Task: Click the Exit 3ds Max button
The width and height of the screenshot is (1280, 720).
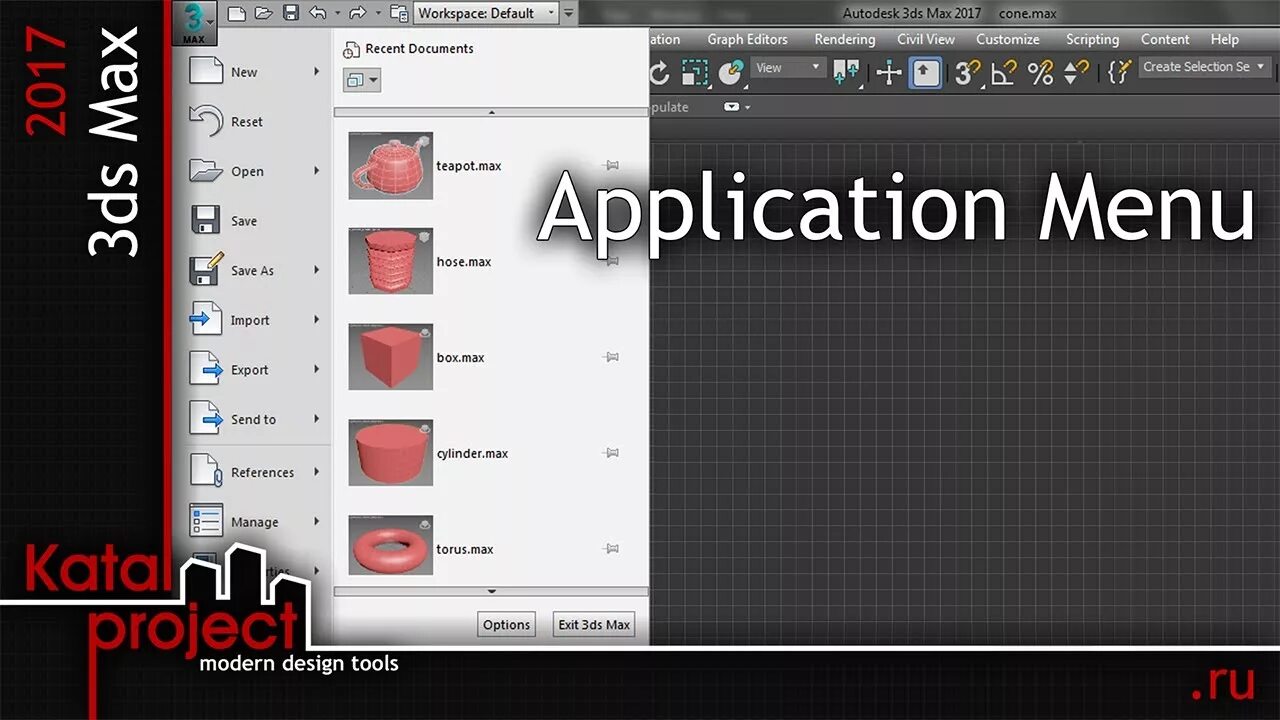Action: click(594, 625)
